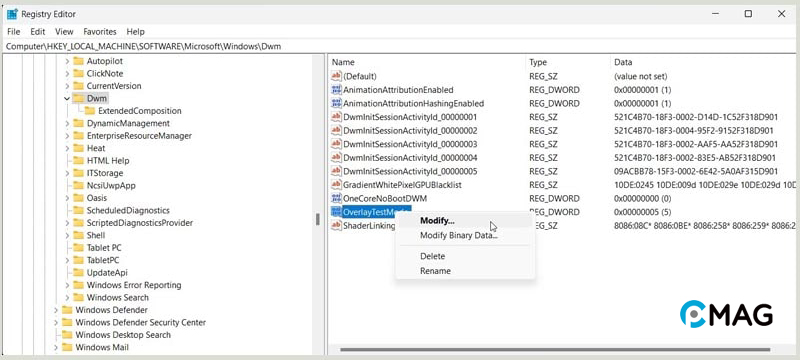Click the registry path address bar

(398, 46)
